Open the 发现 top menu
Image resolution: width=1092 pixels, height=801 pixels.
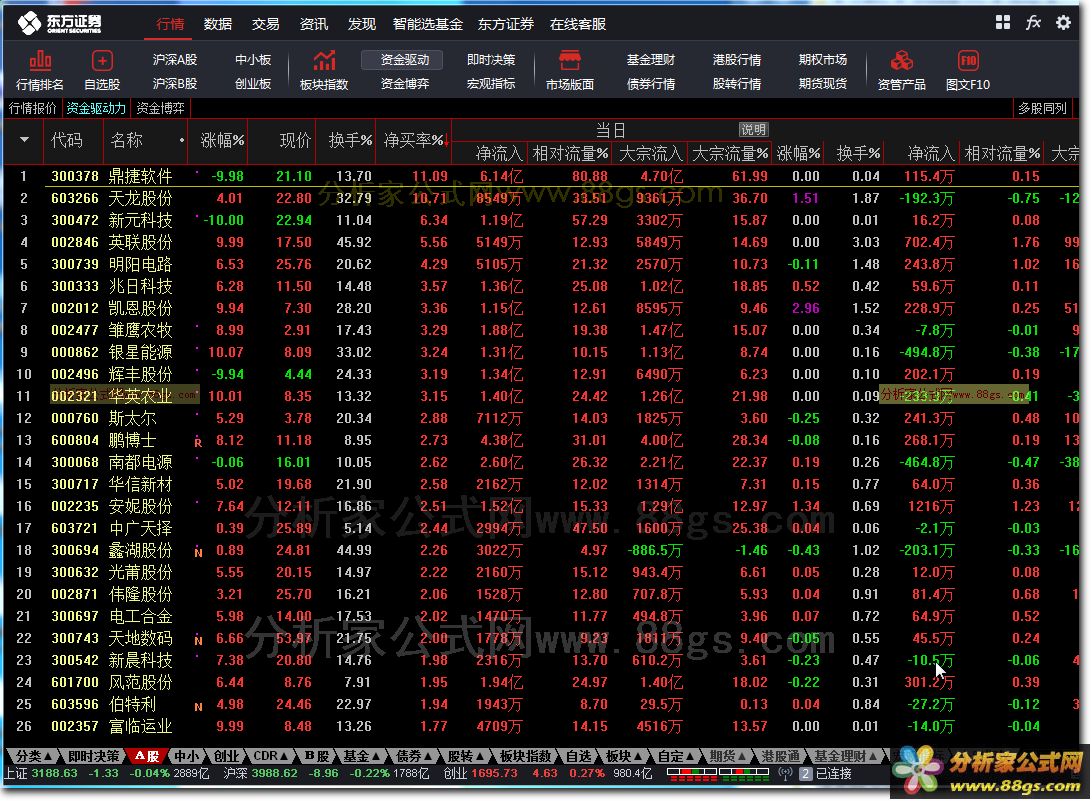click(361, 24)
